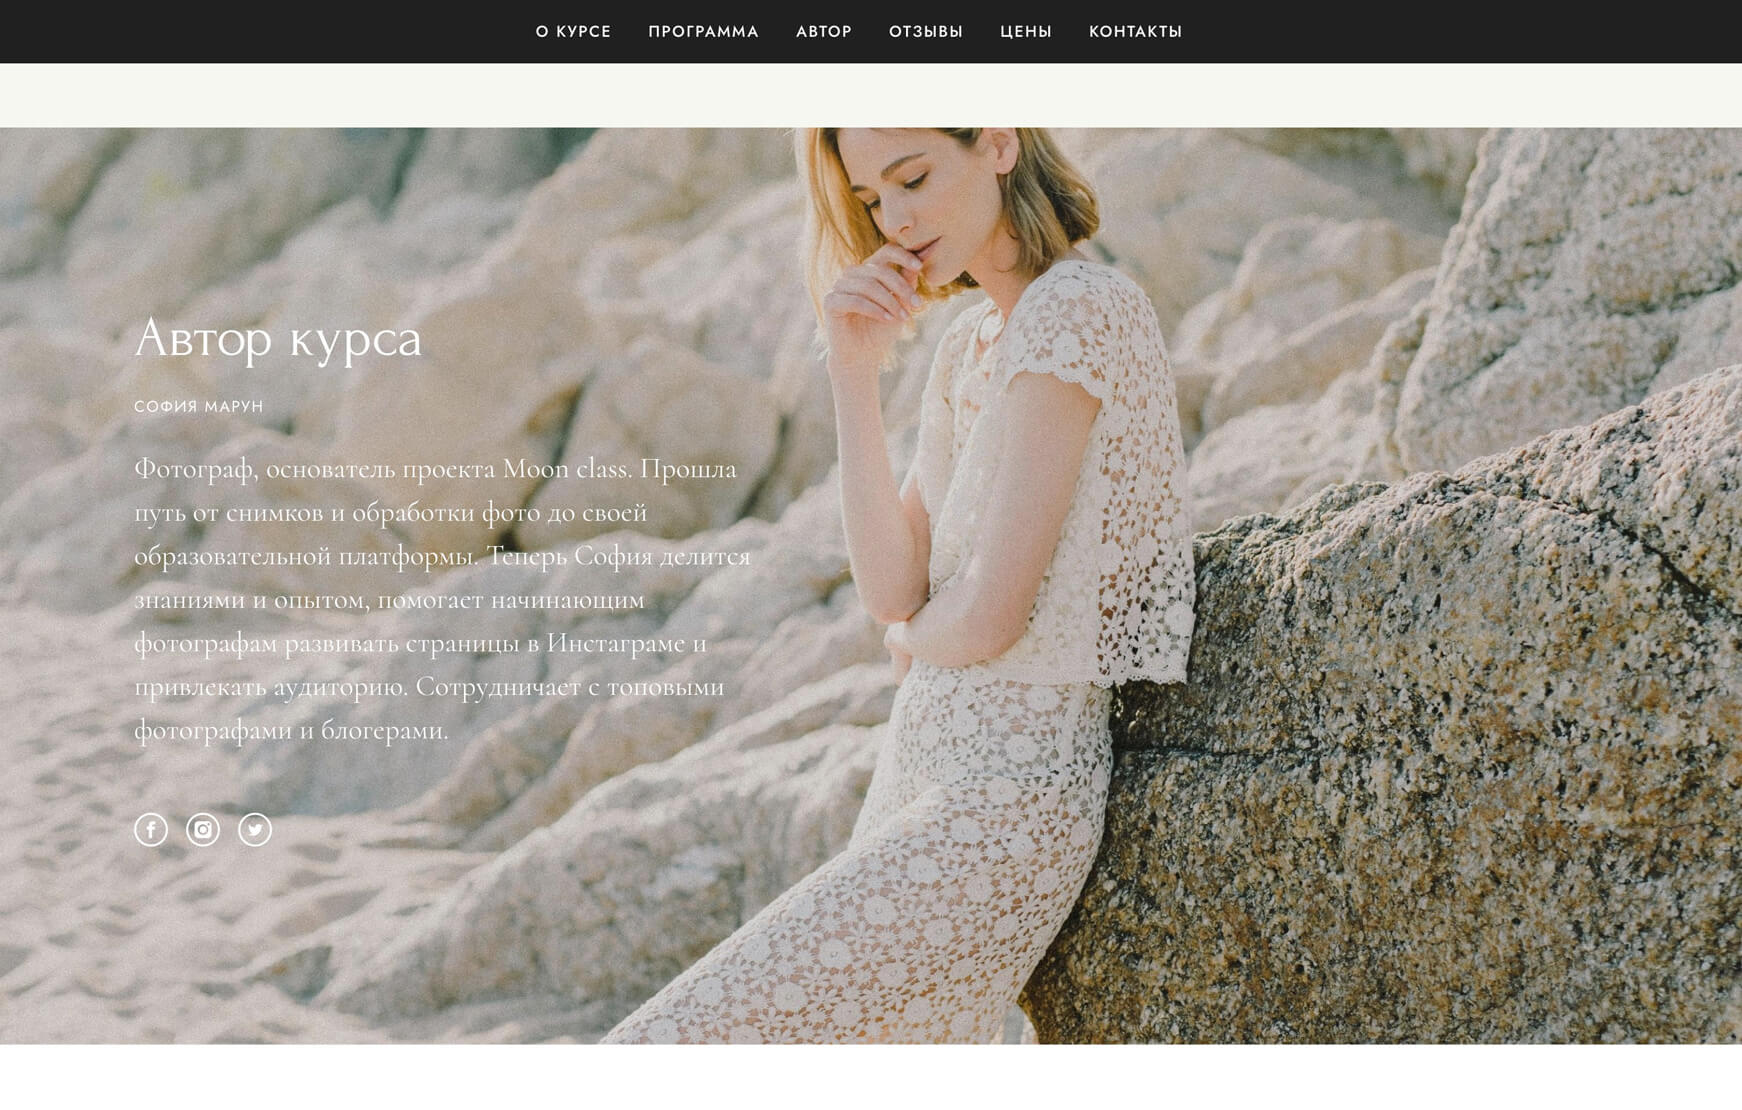Jump to the ОТЗЫВЫ section

point(926,32)
